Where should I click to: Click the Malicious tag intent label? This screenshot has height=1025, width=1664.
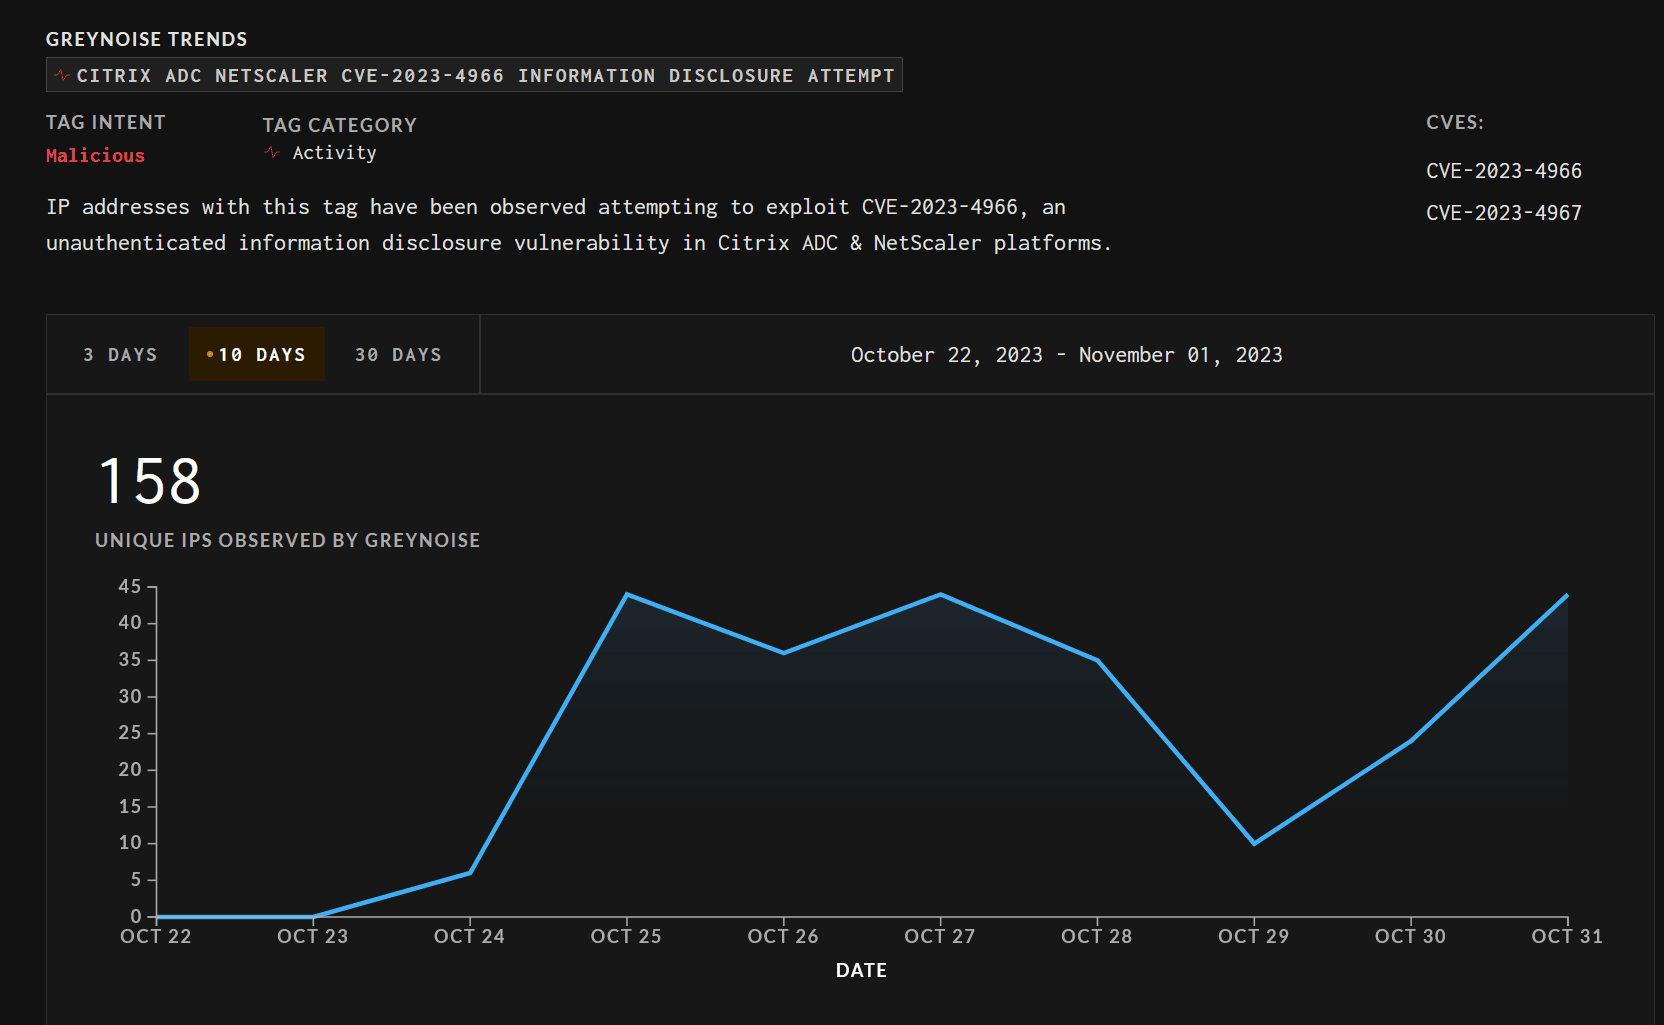tap(95, 155)
